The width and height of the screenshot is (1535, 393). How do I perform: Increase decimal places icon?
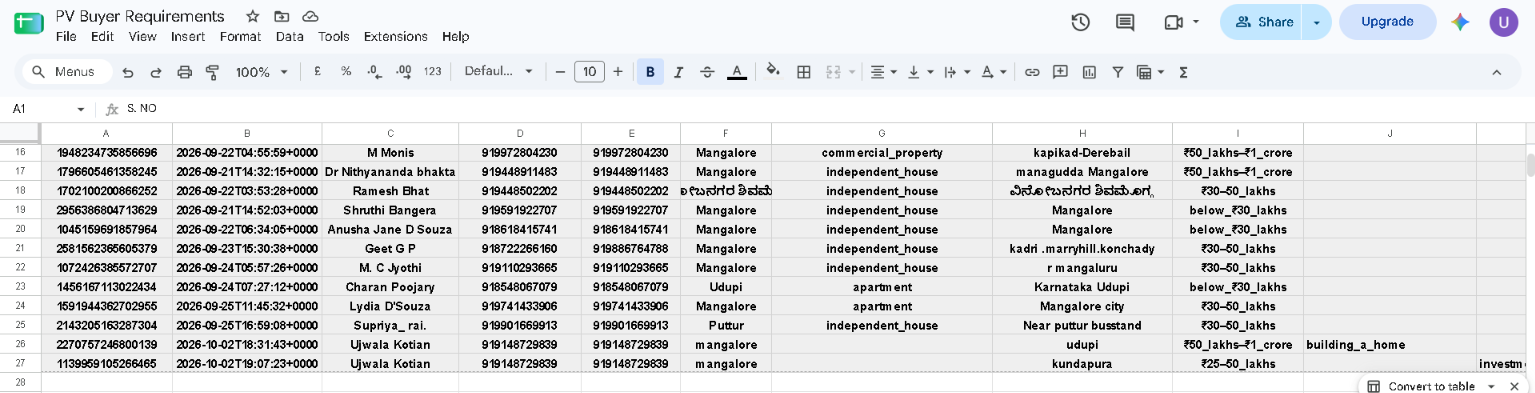tap(404, 72)
